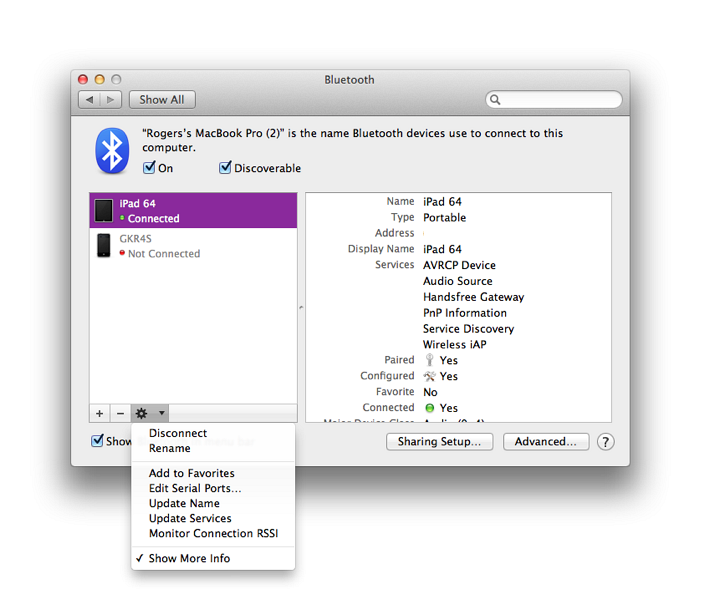Click the pane splitter handle
The height and width of the screenshot is (605, 720).
301,307
